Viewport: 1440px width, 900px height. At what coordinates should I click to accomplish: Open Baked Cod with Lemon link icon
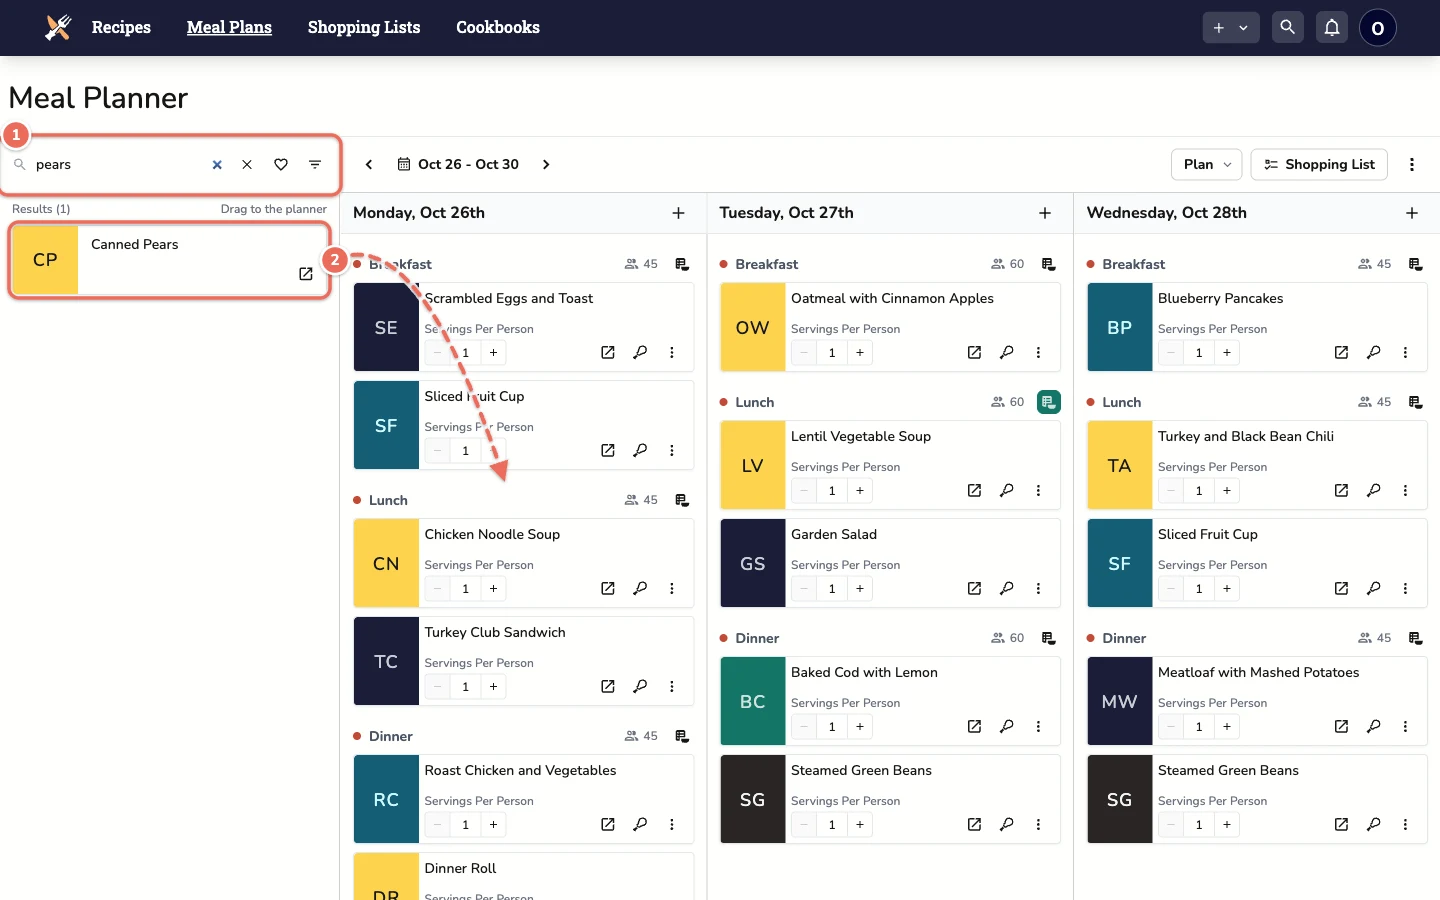(x=974, y=726)
